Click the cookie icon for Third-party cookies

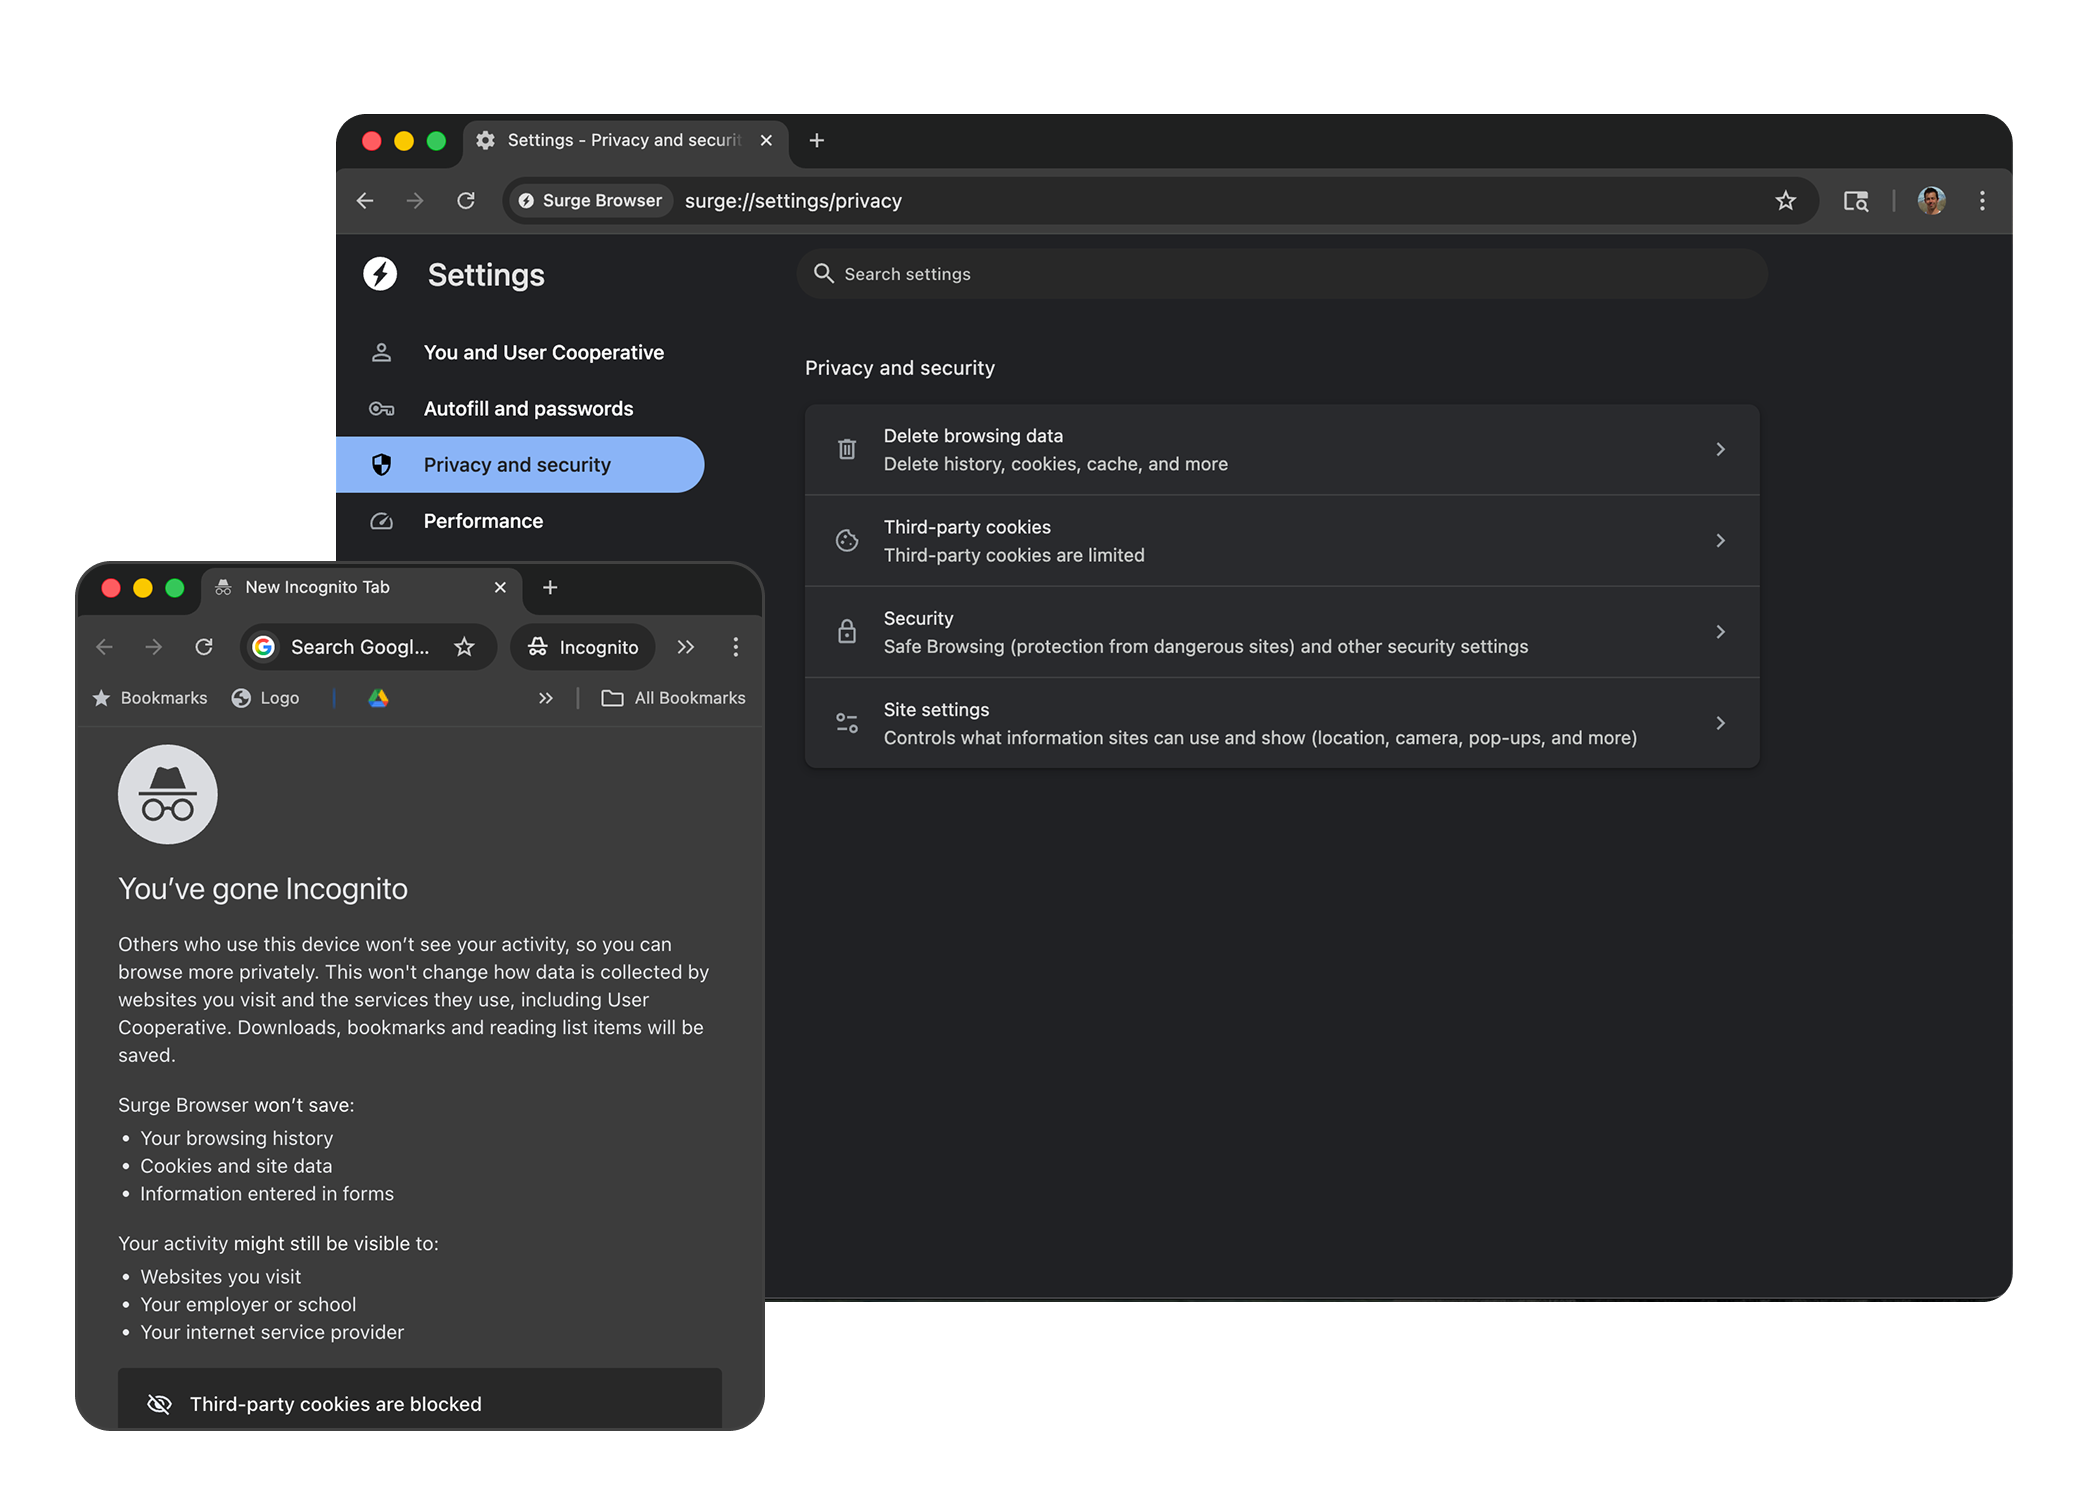[x=847, y=541]
